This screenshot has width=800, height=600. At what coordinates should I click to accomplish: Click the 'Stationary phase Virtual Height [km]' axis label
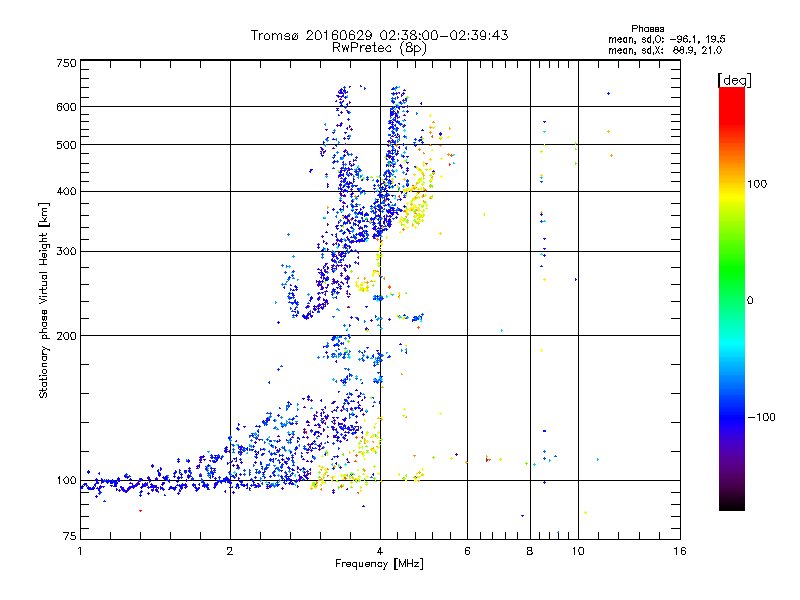click(x=43, y=300)
